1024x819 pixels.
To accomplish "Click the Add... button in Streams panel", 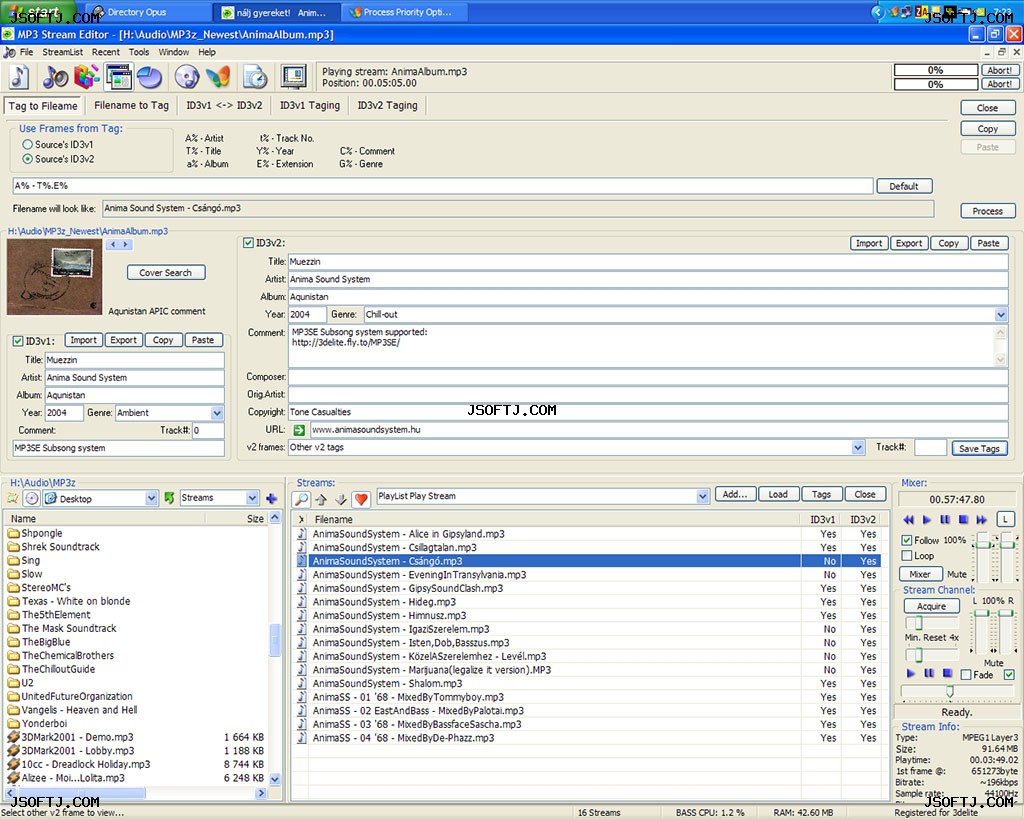I will pyautogui.click(x=735, y=494).
